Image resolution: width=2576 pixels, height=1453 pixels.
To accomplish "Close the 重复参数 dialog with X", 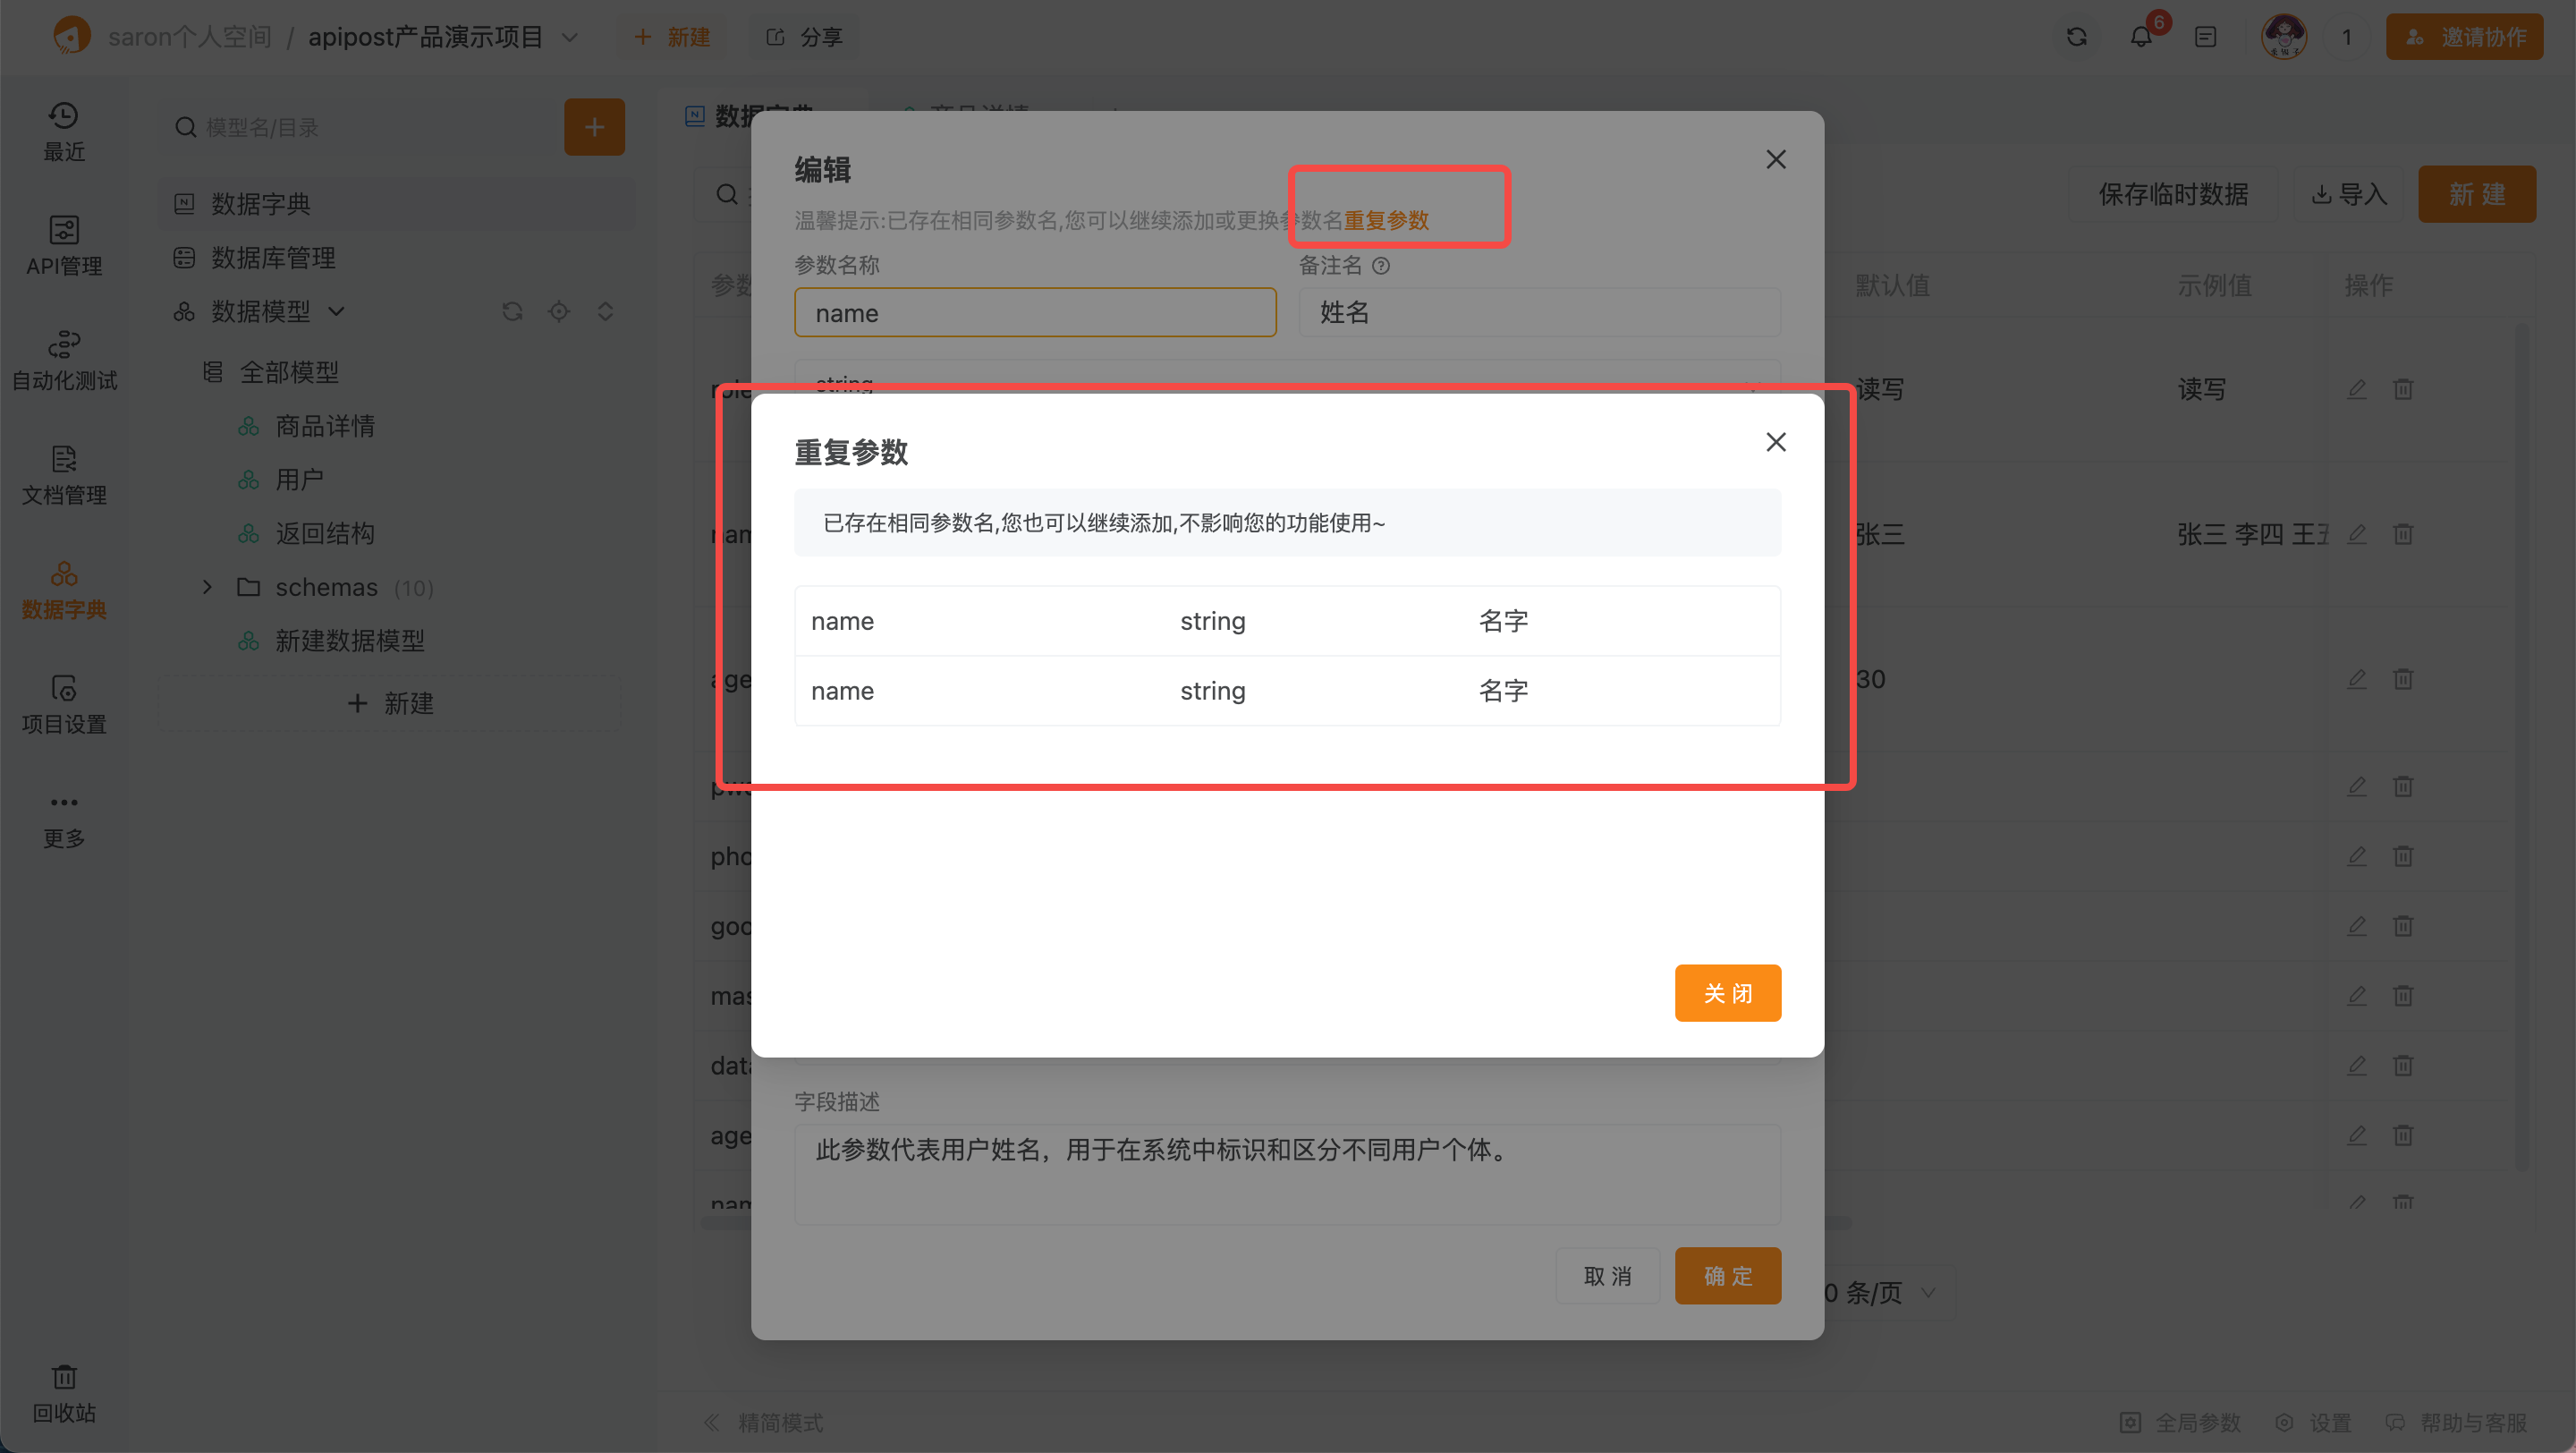I will click(1775, 442).
